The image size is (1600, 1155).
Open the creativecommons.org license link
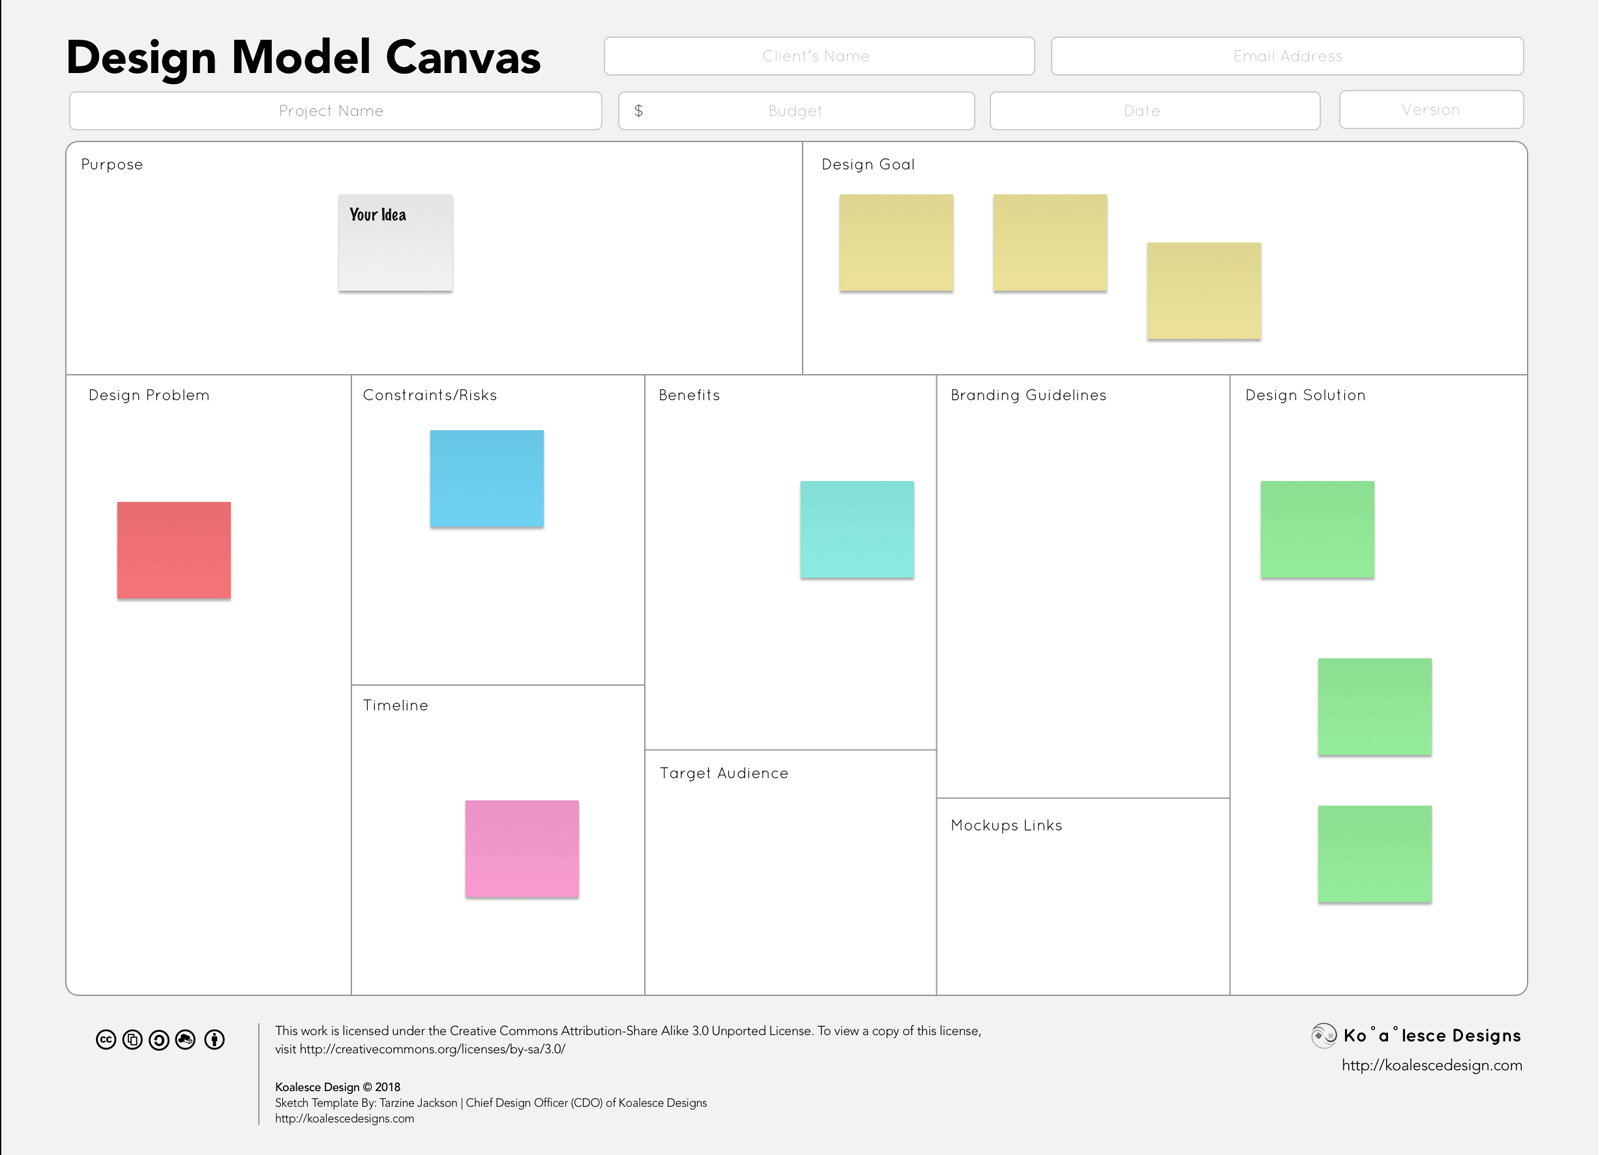pyautogui.click(x=432, y=1050)
